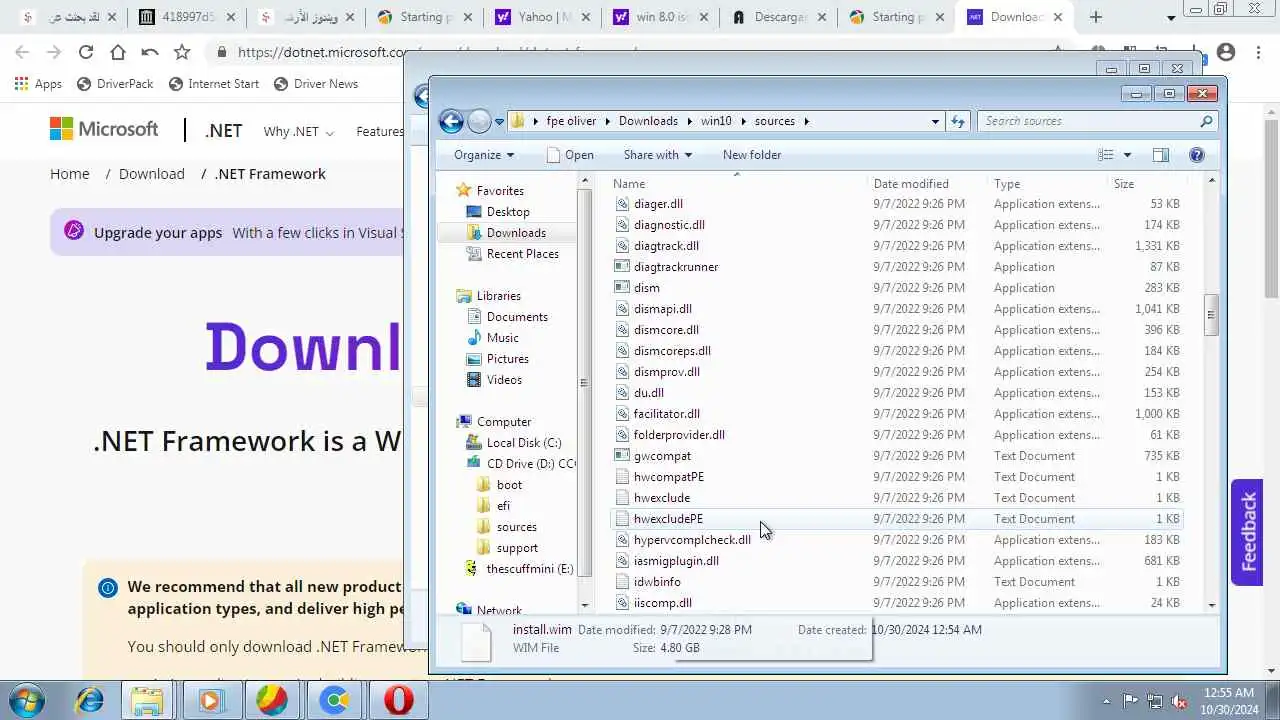Open the media player taskbar icon
Screen dimensions: 1280x720
[210, 701]
